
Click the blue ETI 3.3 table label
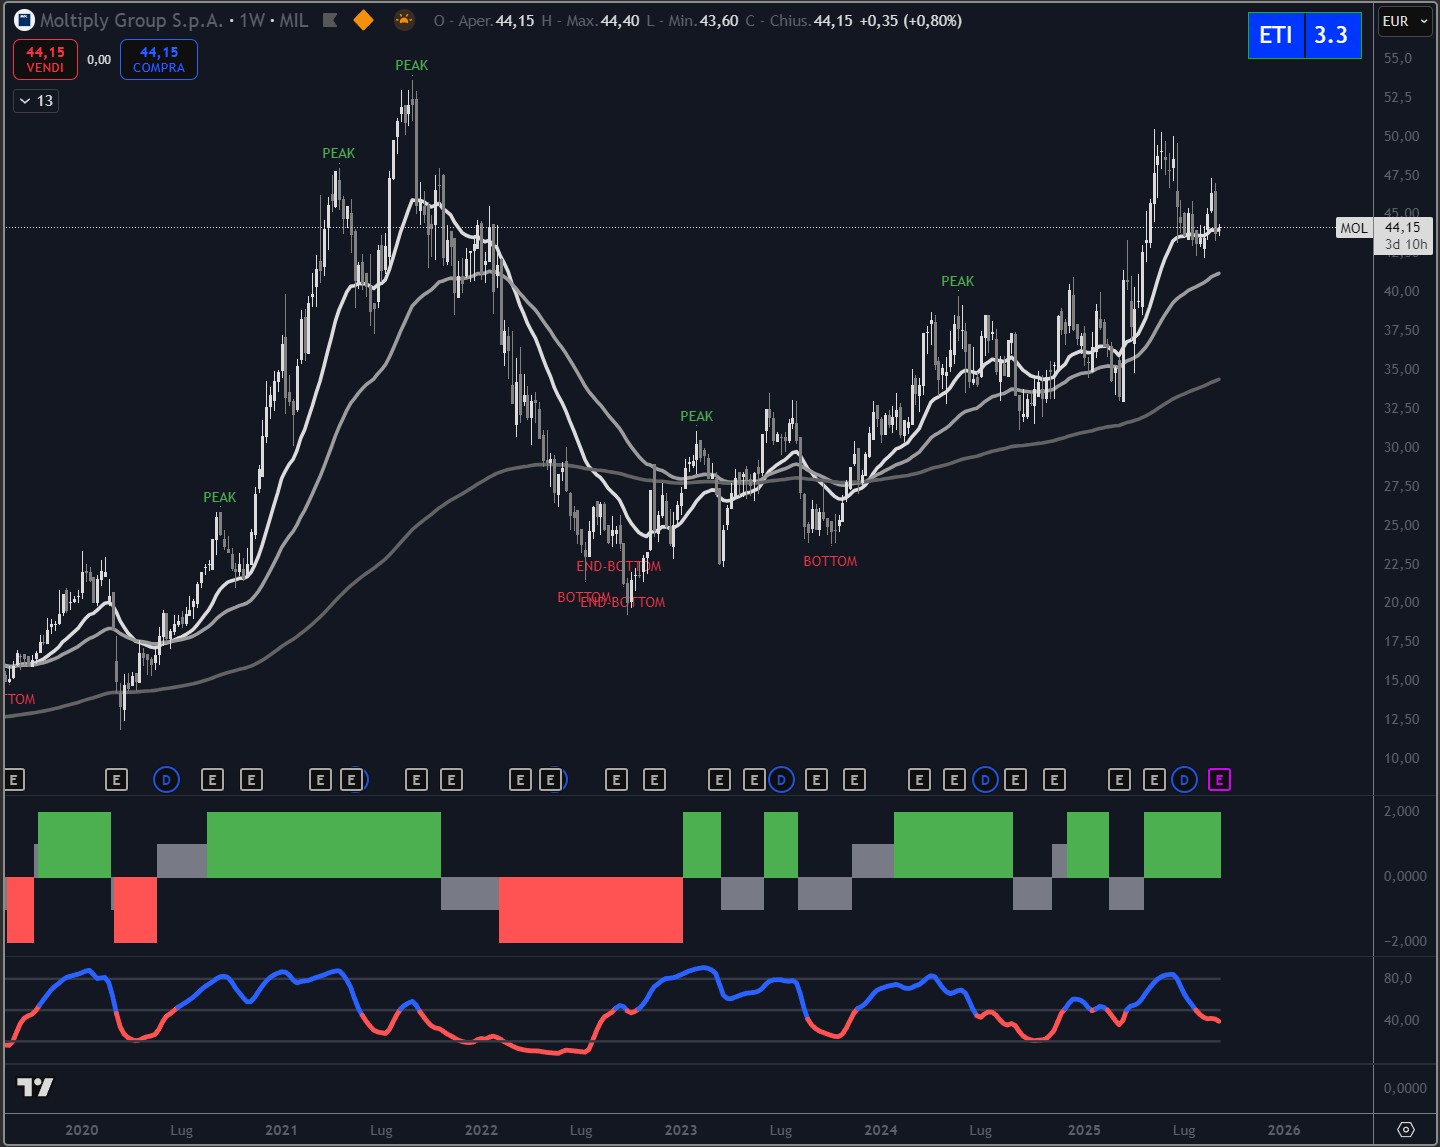1304,35
